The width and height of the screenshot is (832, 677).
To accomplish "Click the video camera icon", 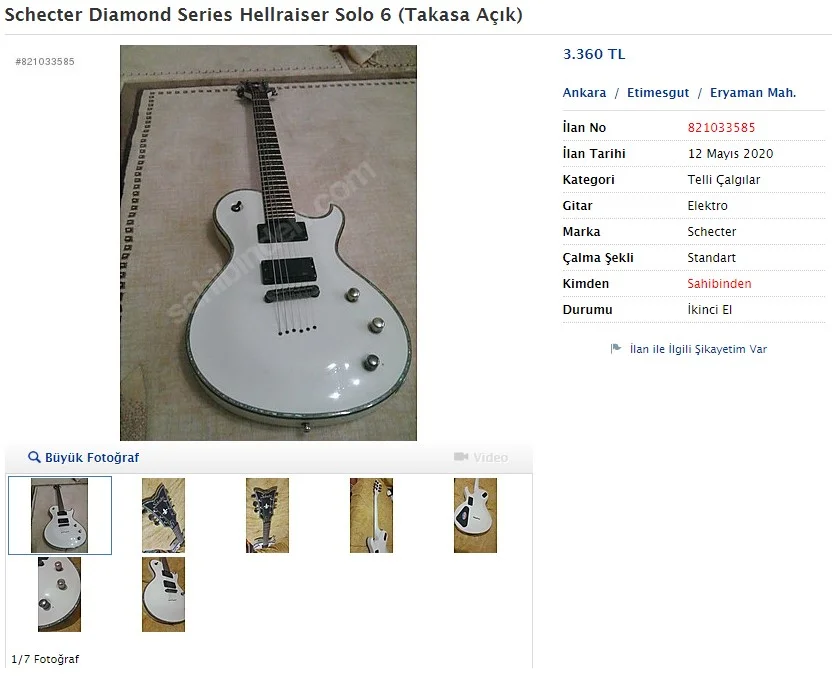I will pyautogui.click(x=461, y=457).
